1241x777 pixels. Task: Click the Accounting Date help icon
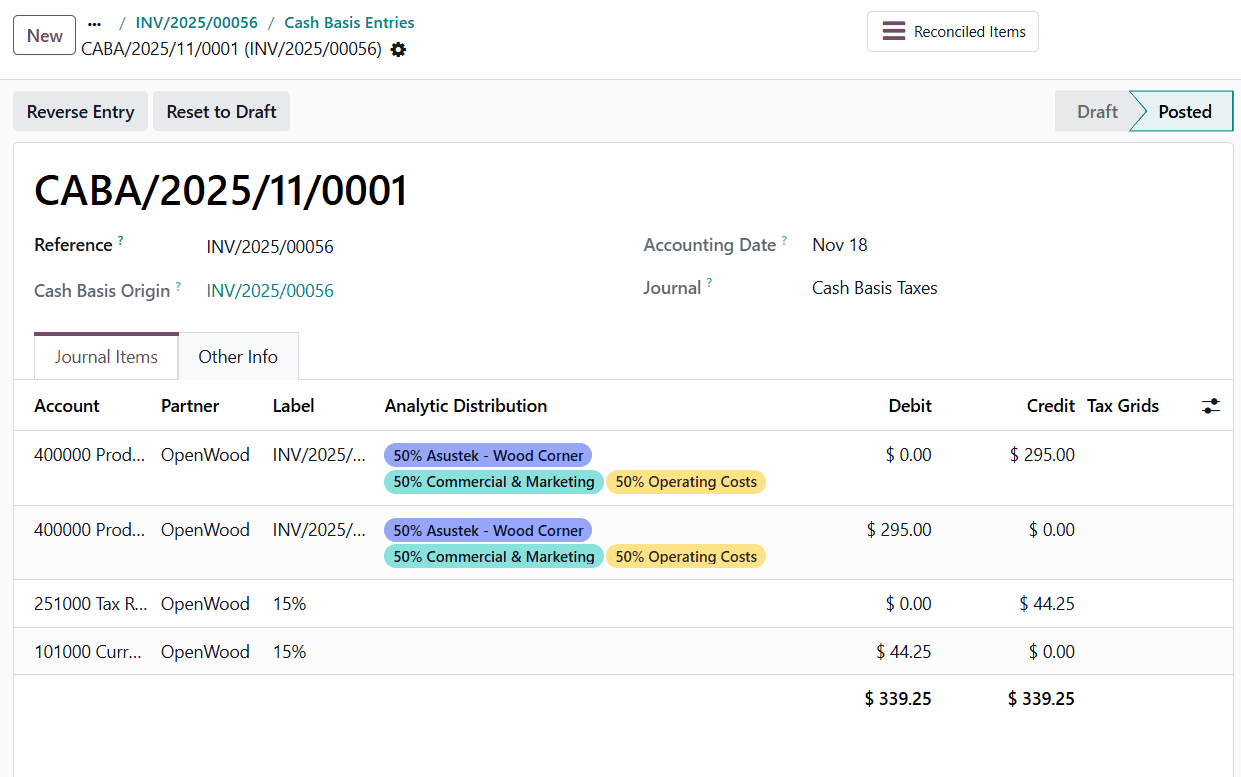coord(784,238)
